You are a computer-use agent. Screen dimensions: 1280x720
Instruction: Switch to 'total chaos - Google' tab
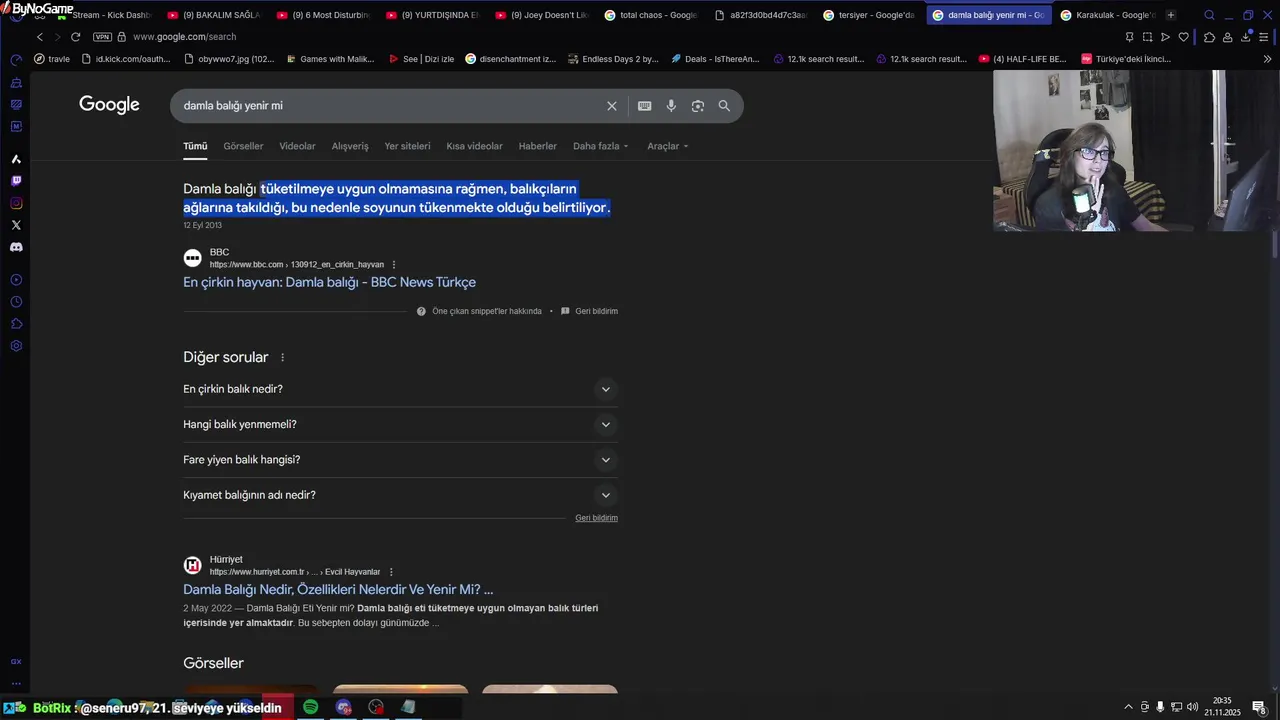(x=650, y=15)
